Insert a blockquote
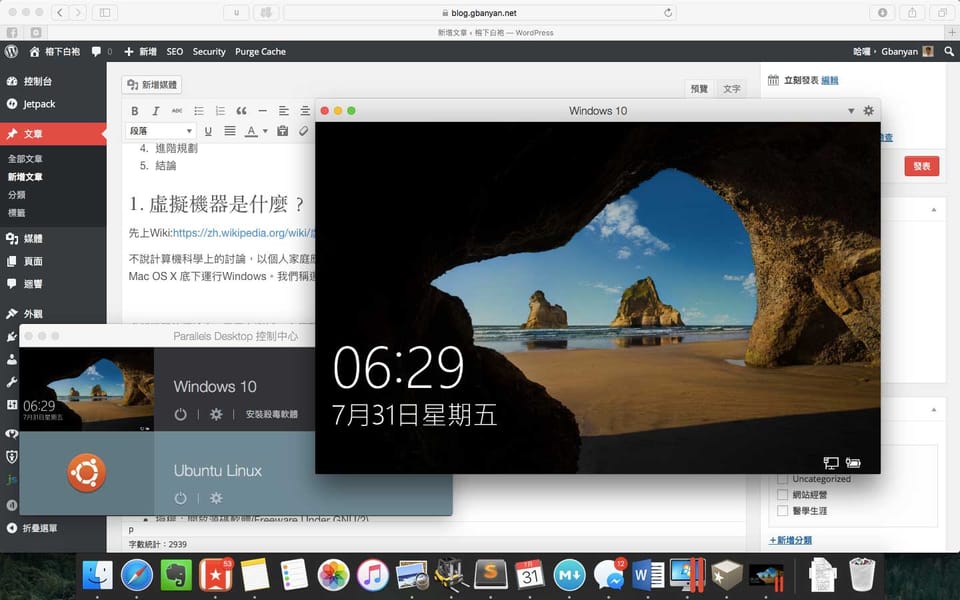This screenshot has width=960, height=600. pos(241,111)
